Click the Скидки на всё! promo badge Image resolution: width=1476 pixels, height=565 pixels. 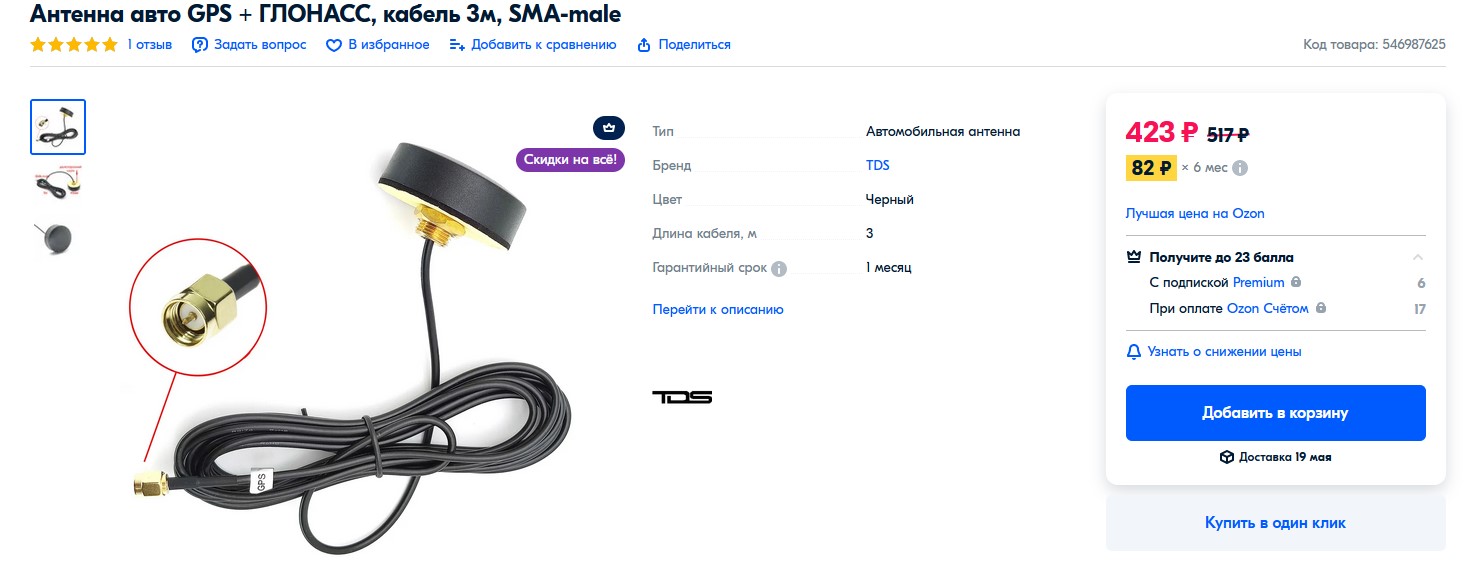[x=570, y=160]
